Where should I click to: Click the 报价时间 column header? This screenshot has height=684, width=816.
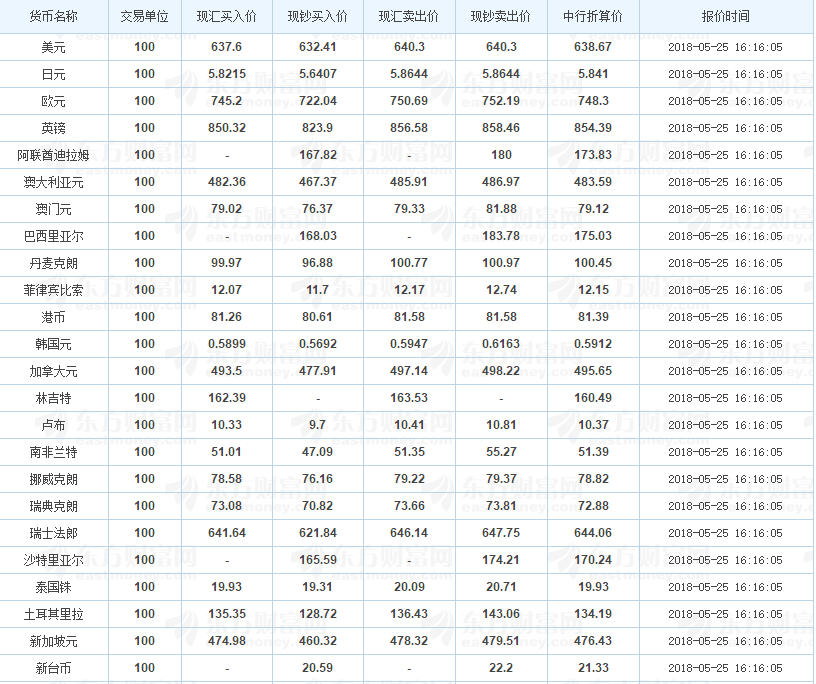[x=725, y=17]
